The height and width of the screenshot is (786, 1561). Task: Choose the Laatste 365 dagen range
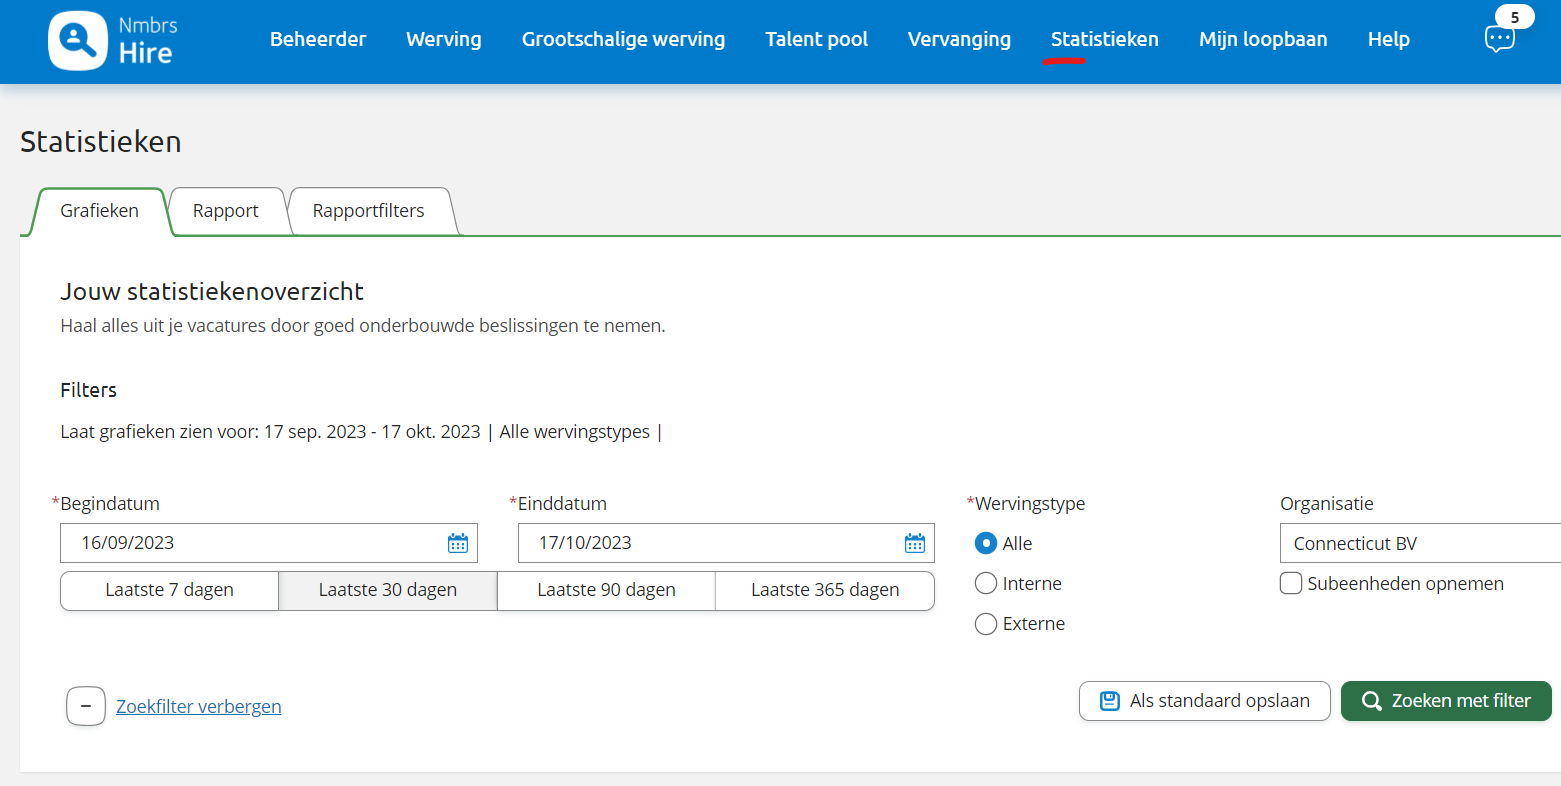click(825, 590)
